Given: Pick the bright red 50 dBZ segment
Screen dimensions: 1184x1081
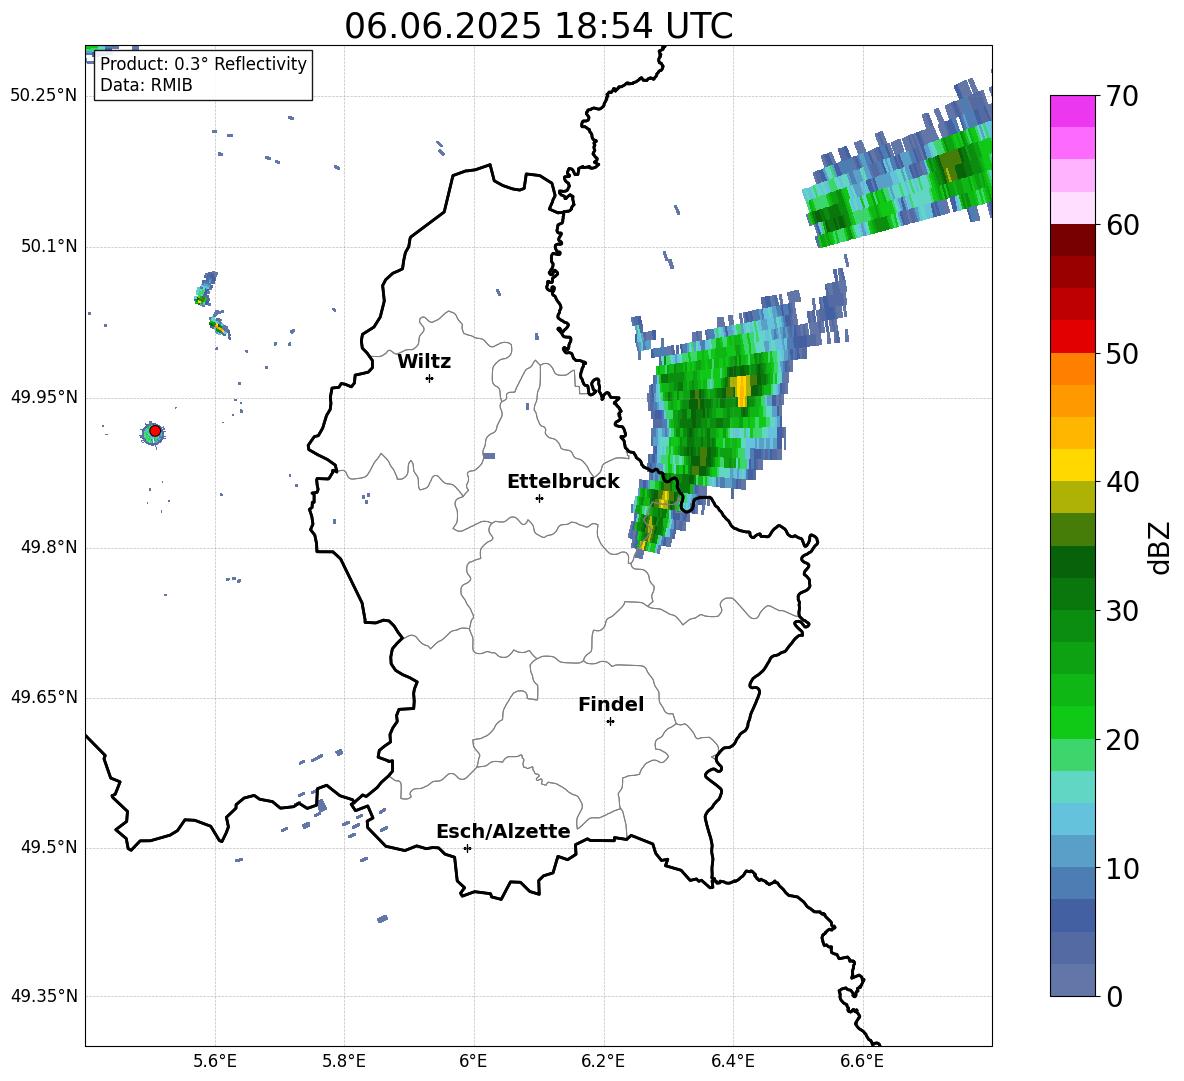Looking at the screenshot, I should tap(1072, 337).
